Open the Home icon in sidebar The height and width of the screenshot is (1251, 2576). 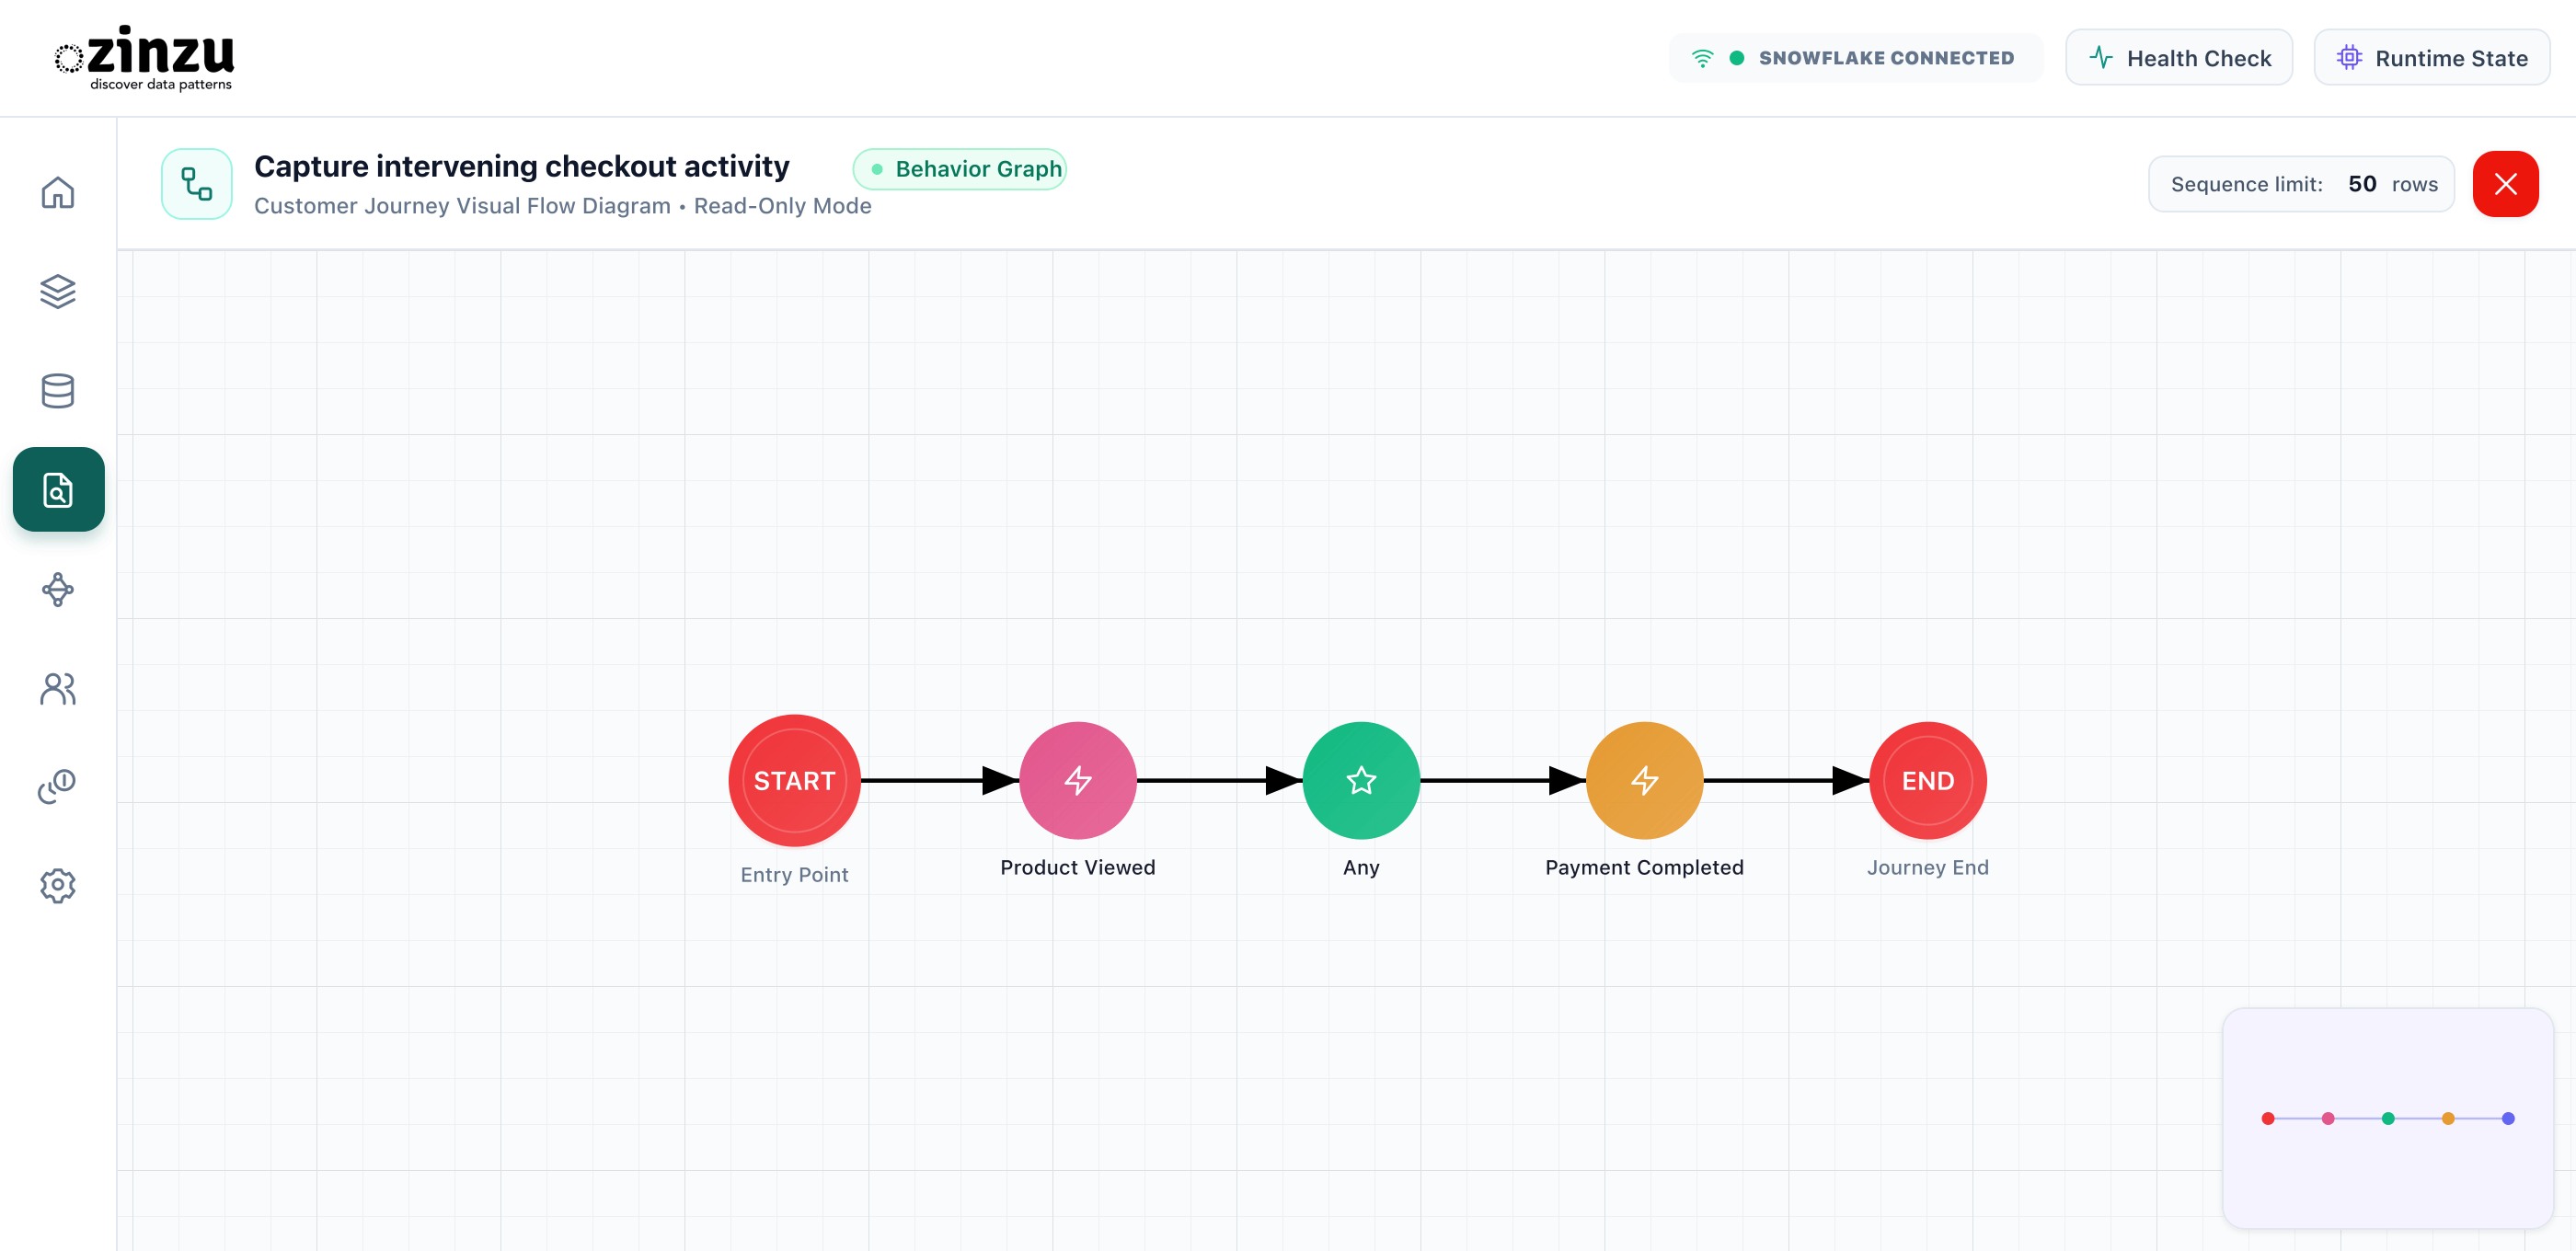point(58,192)
